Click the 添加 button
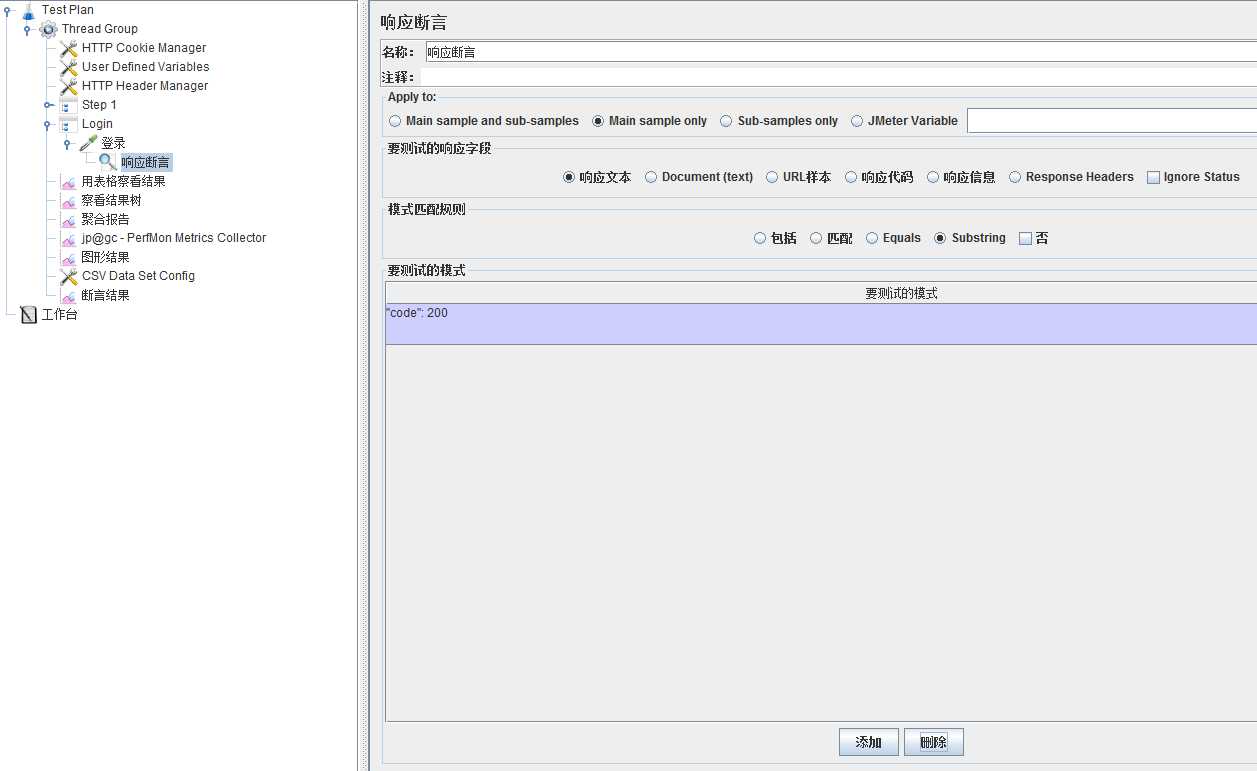 pos(868,742)
